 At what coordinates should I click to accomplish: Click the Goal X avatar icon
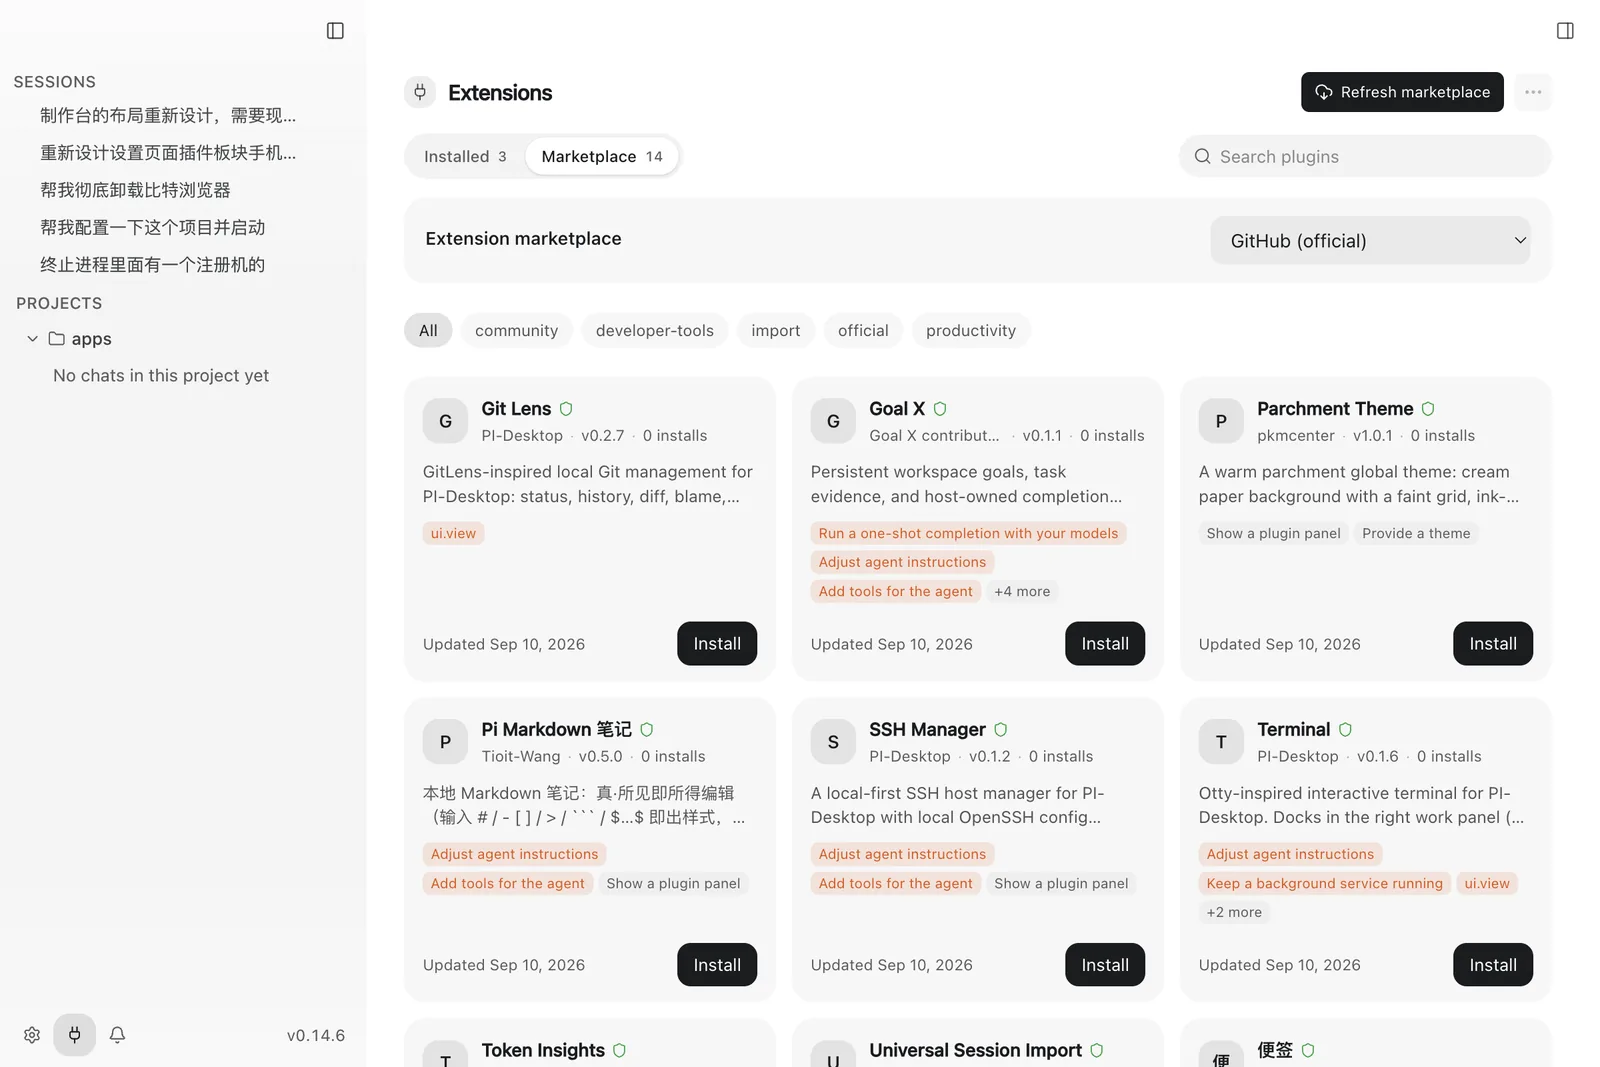coord(833,421)
